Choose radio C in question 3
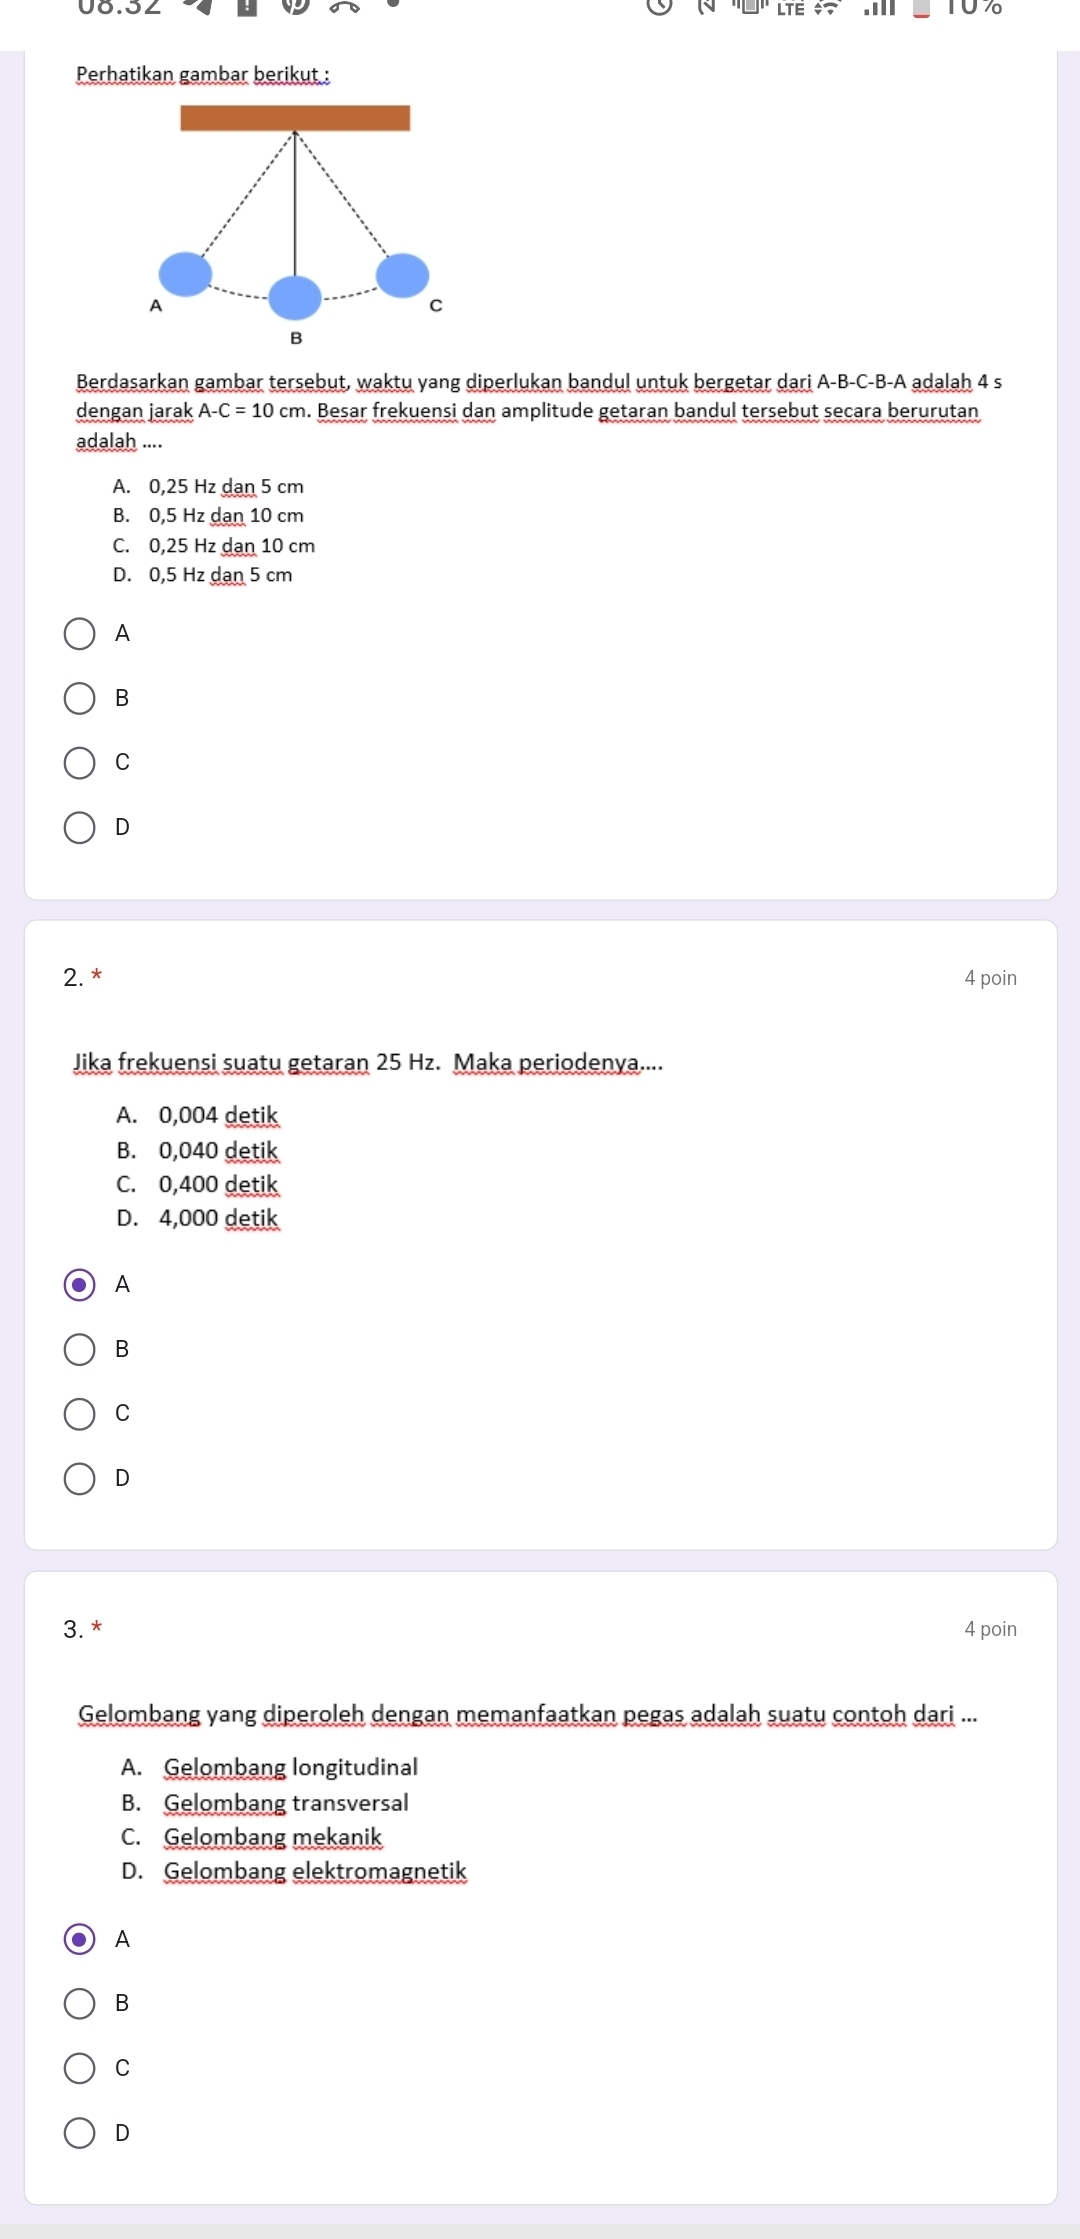The height and width of the screenshot is (2239, 1080). click(80, 2069)
